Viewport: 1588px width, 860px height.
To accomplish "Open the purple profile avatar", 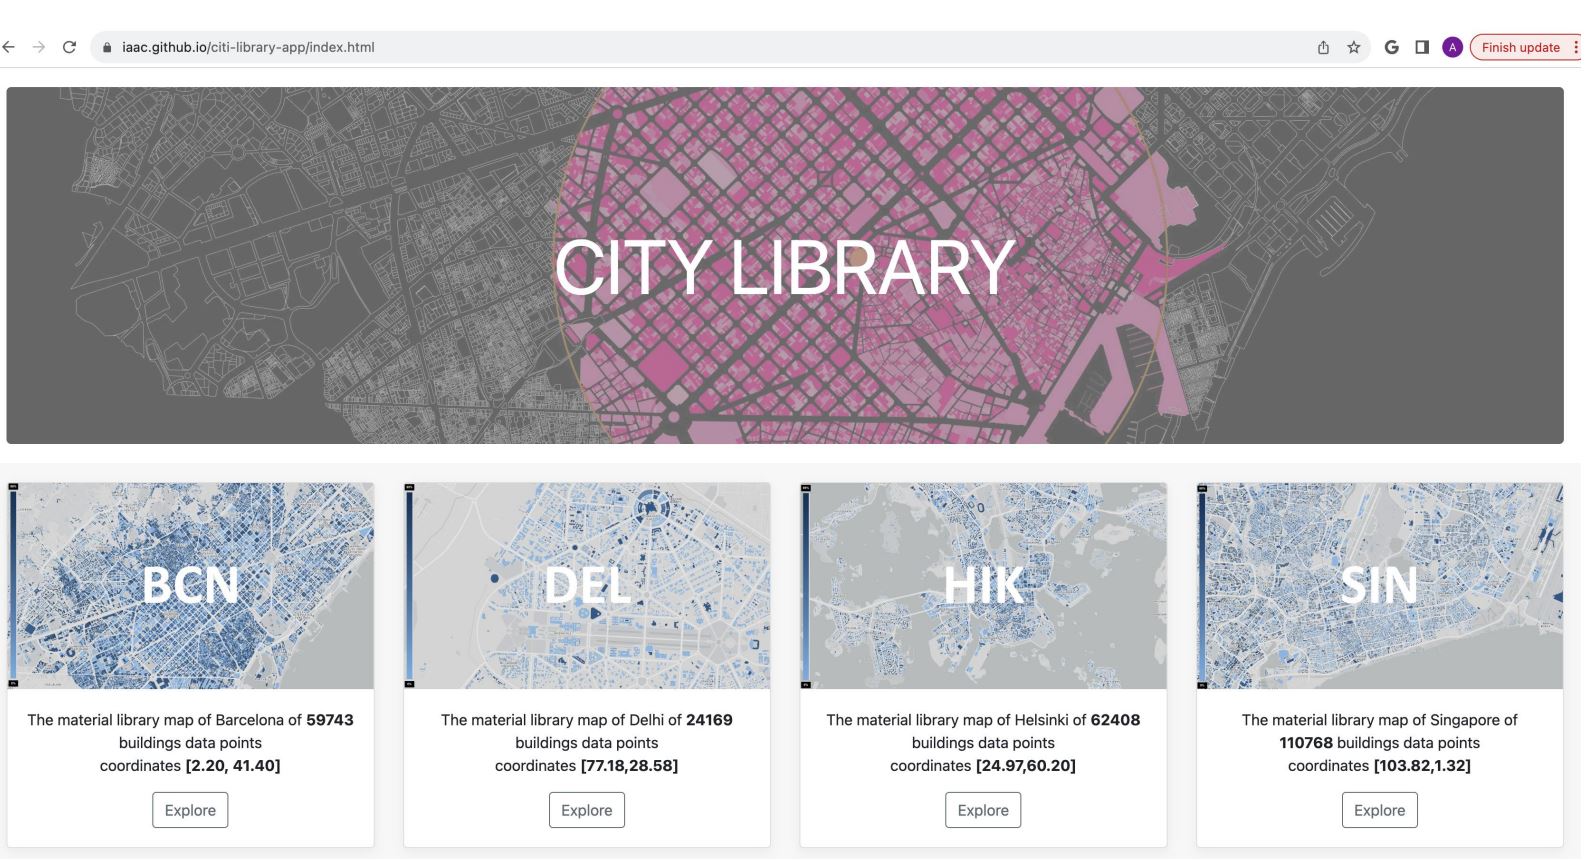I will (1452, 47).
